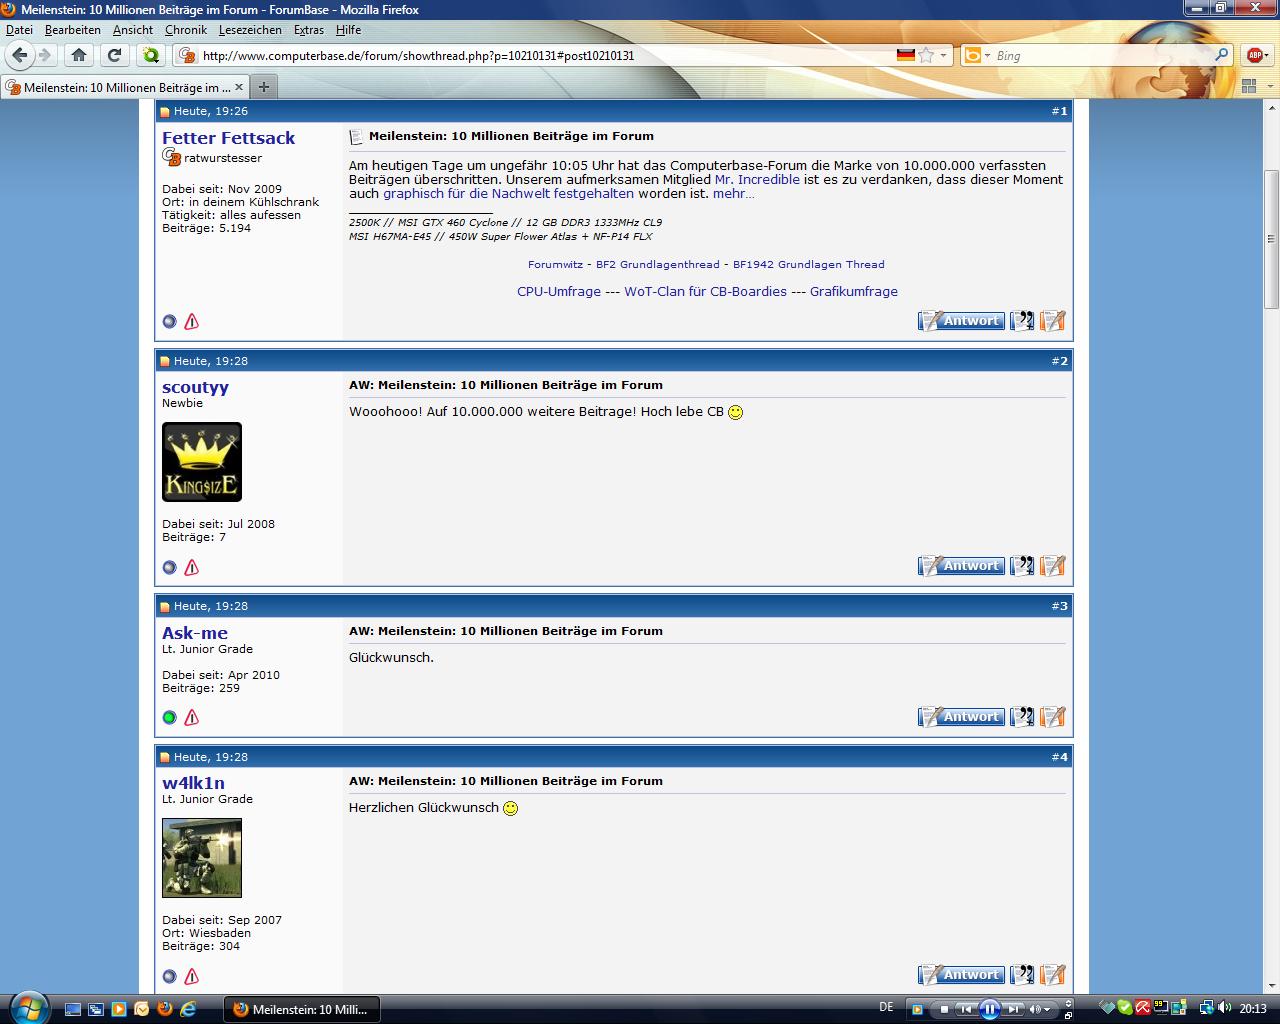Skip to previous track in Media Player toolbar
Screen dimensions: 1280x1024
tap(966, 1009)
